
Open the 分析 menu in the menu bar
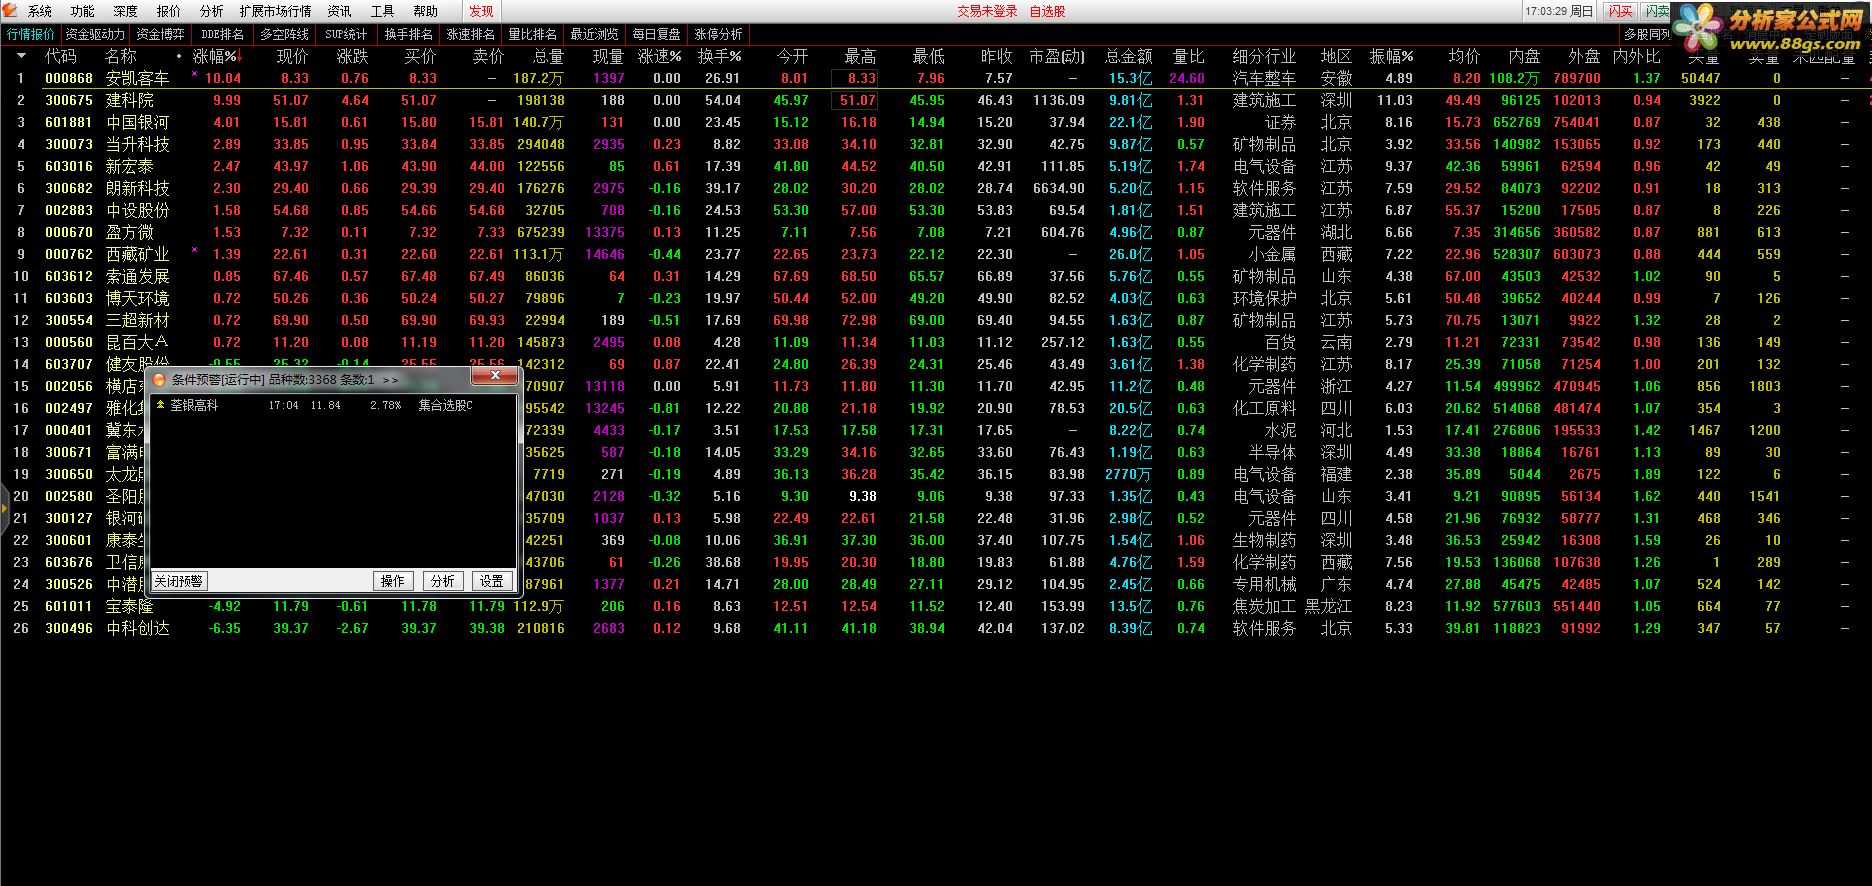pos(212,11)
